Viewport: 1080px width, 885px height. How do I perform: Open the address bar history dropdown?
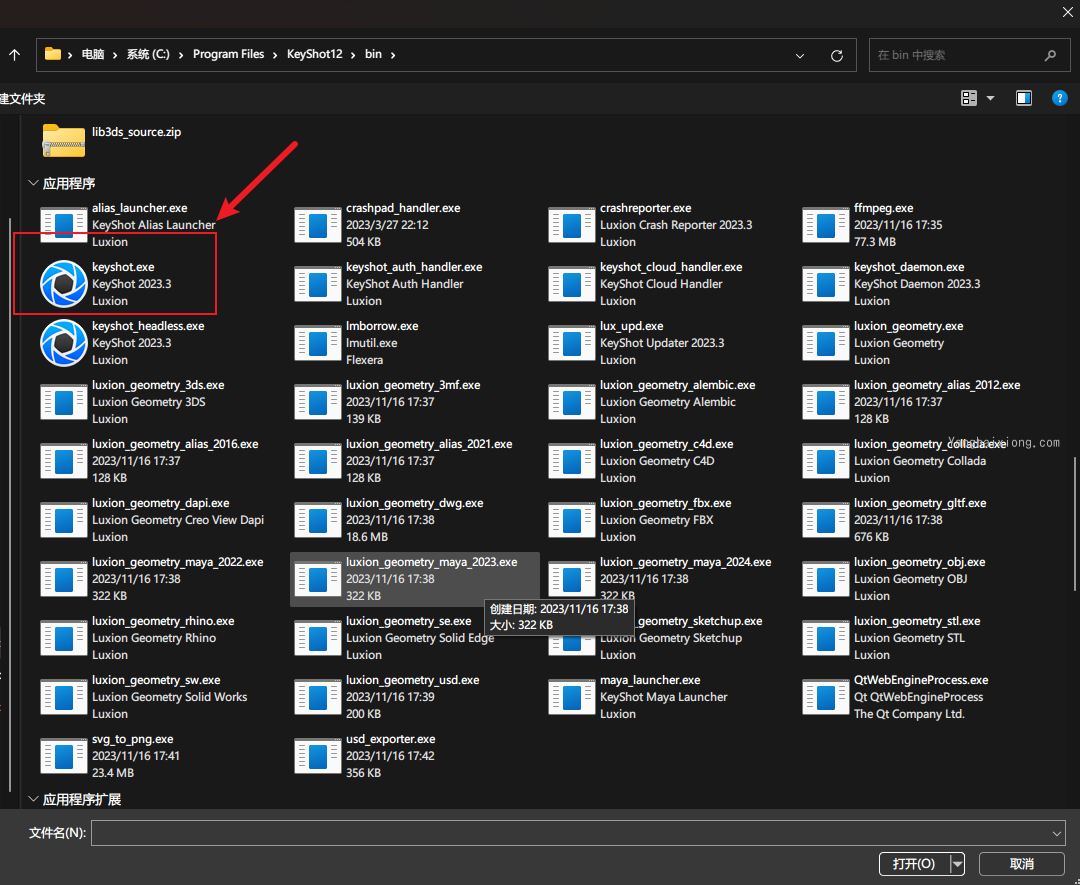coord(800,56)
